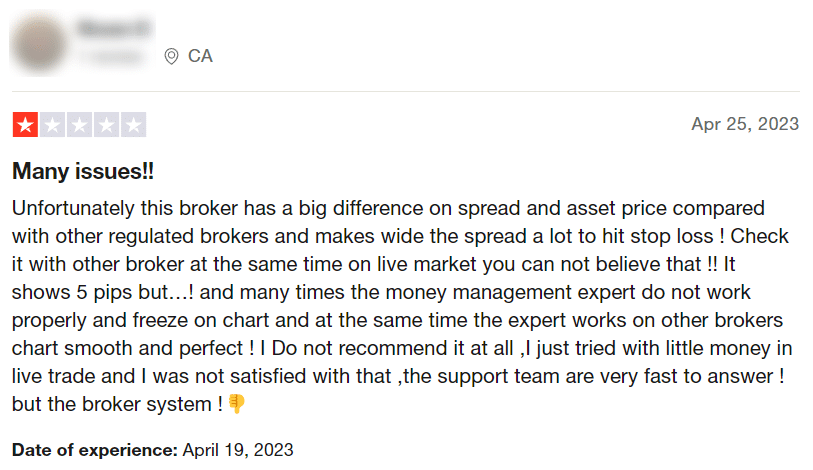
Task: Open the "Many issues!!" review title
Action: click(x=83, y=171)
